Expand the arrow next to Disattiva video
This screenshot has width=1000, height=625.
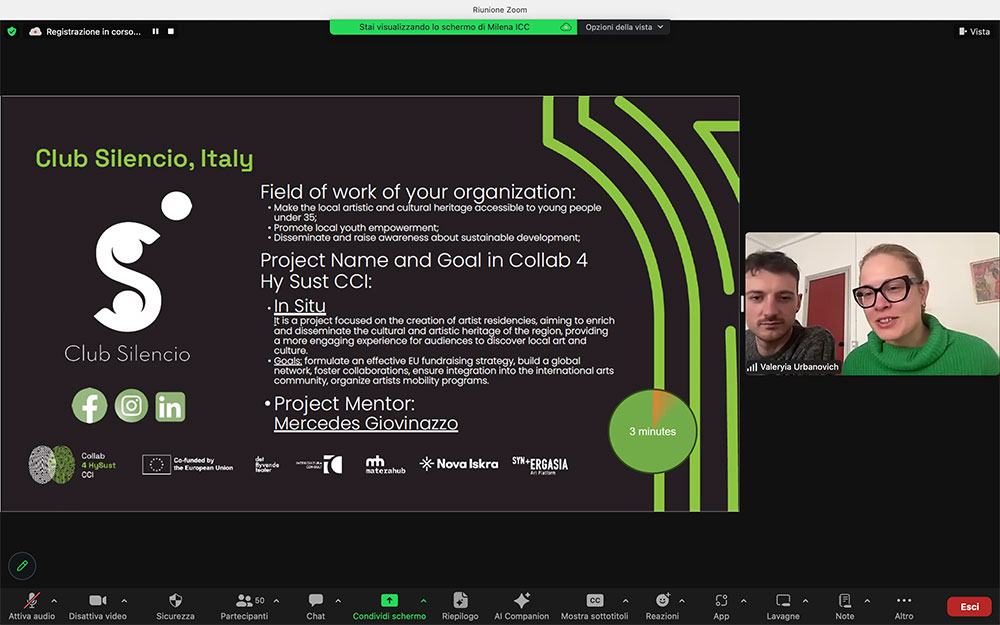(124, 600)
